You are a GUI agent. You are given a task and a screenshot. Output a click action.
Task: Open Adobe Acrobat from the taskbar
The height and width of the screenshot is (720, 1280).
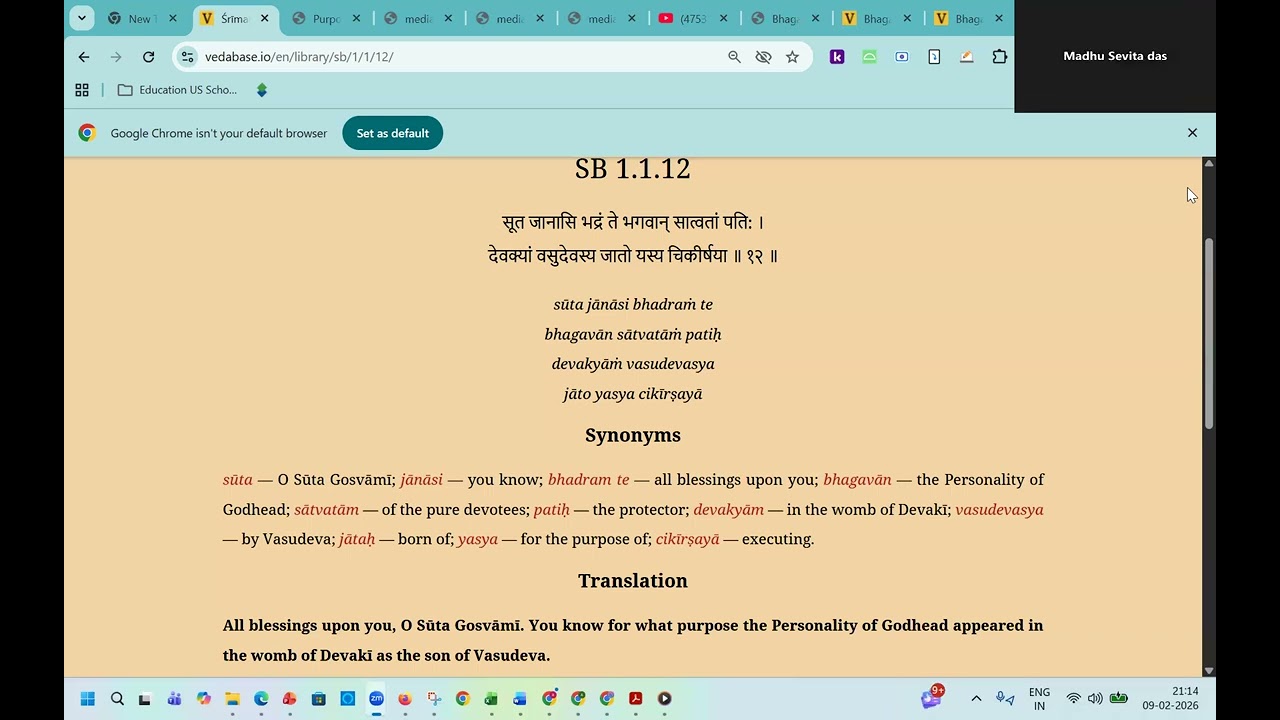tap(635, 699)
